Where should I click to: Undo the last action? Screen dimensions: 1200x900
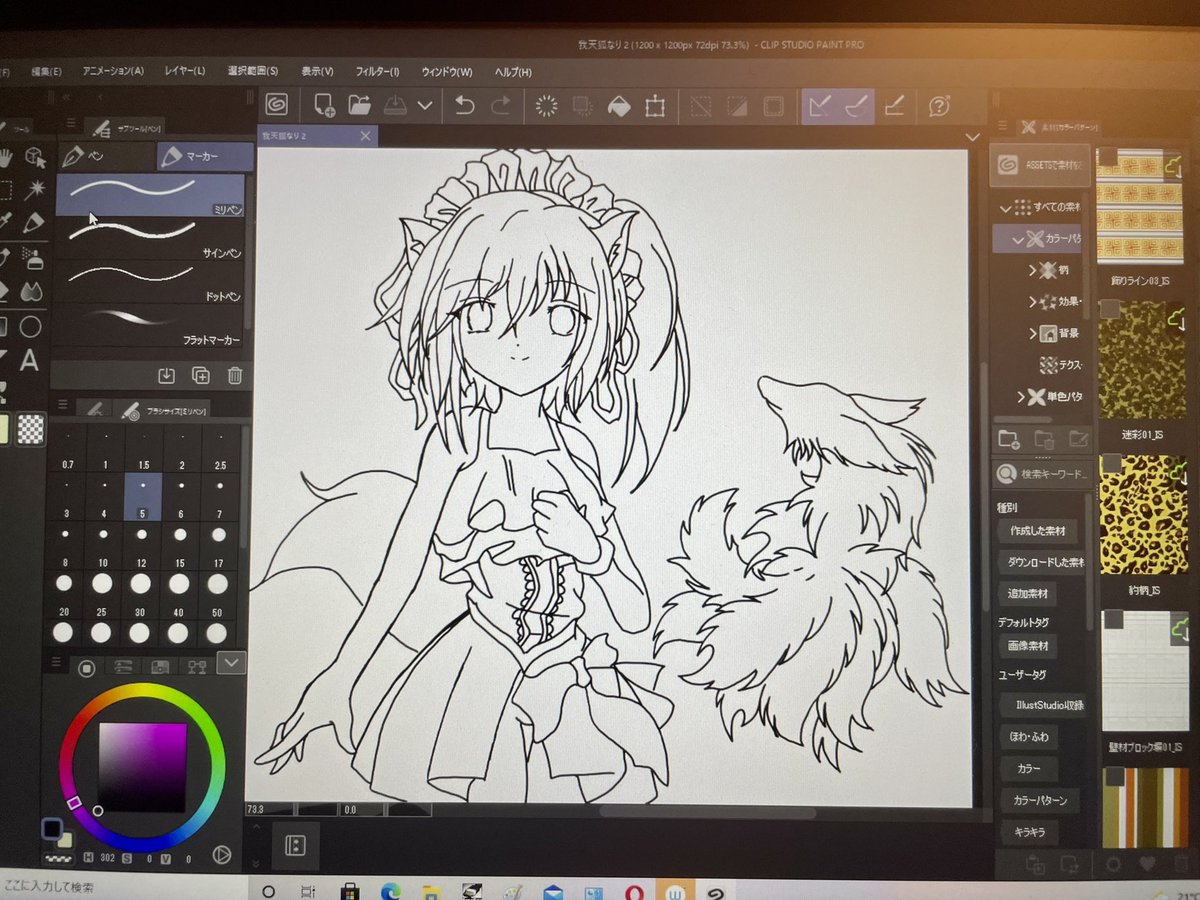(465, 104)
